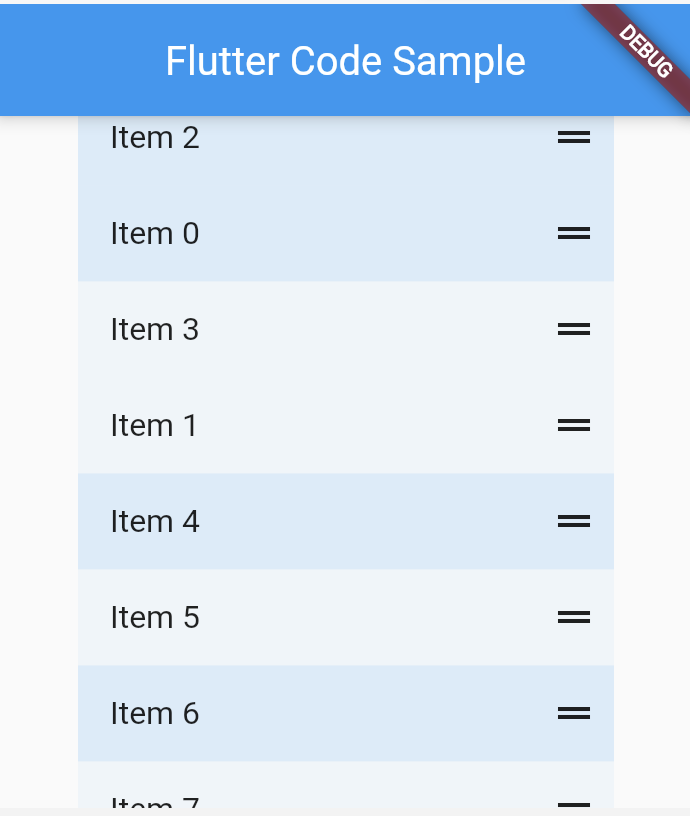Click the drag handle for Item 0
The width and height of the screenshot is (690, 816).
(x=574, y=233)
